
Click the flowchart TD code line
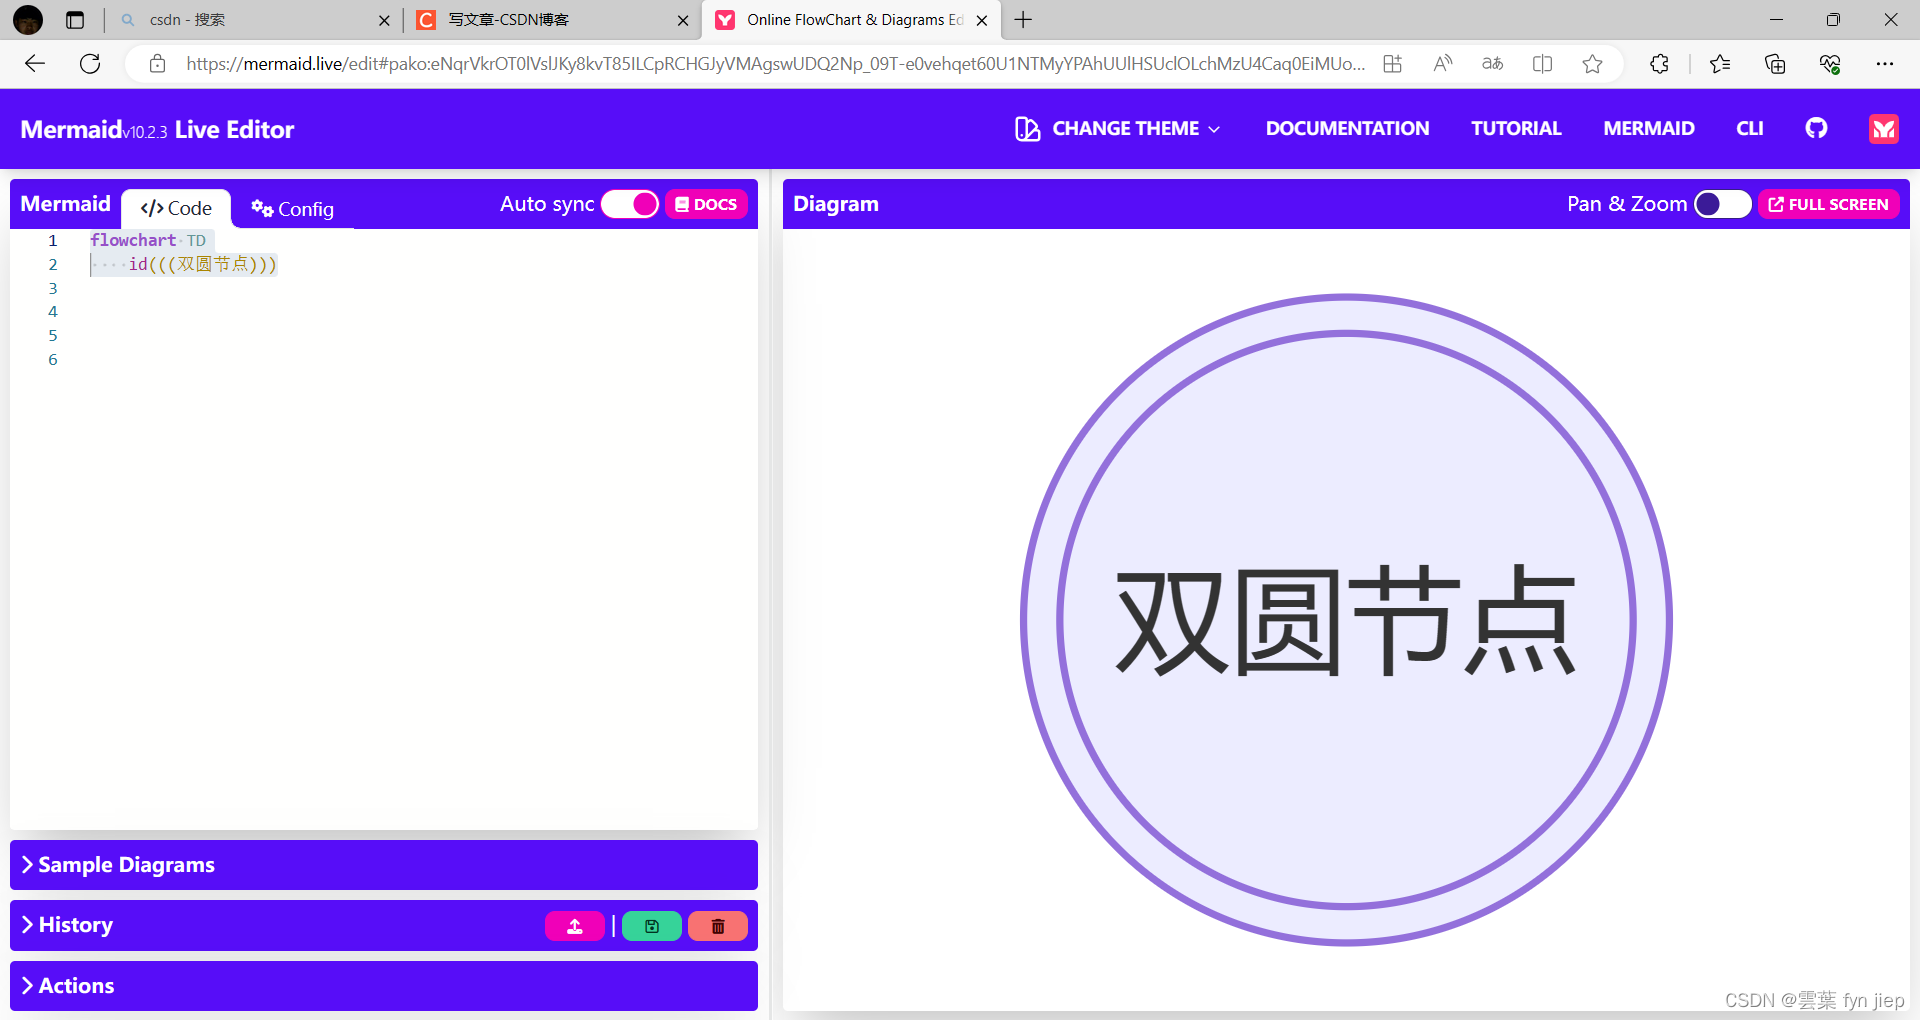(148, 240)
